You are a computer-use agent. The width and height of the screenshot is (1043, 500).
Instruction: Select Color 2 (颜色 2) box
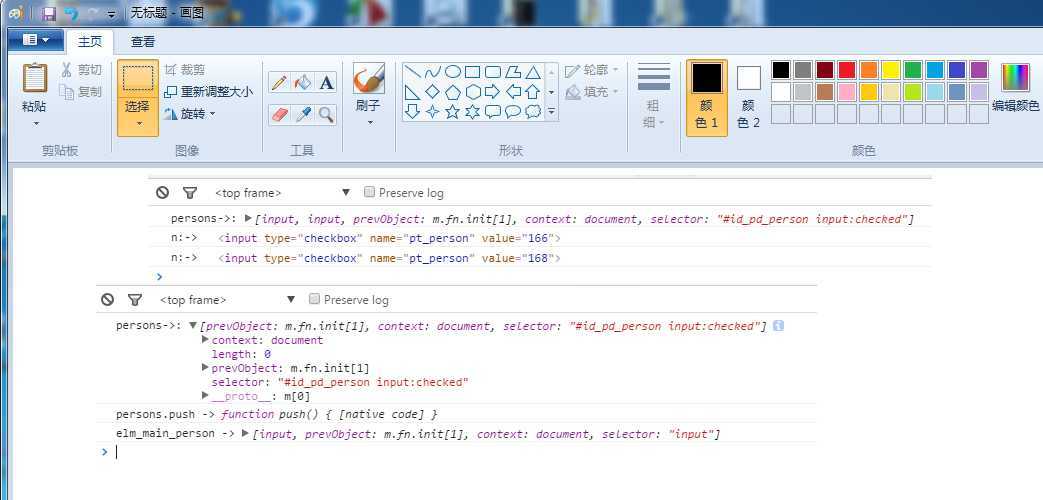(748, 98)
